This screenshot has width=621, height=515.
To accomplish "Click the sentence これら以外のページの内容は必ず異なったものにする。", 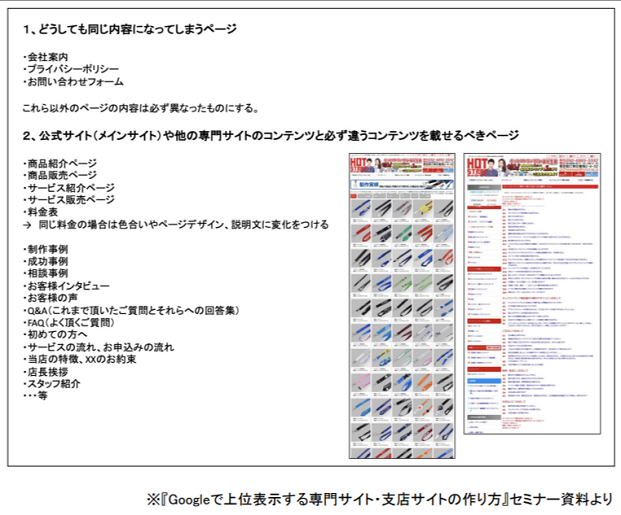I will click(x=141, y=108).
